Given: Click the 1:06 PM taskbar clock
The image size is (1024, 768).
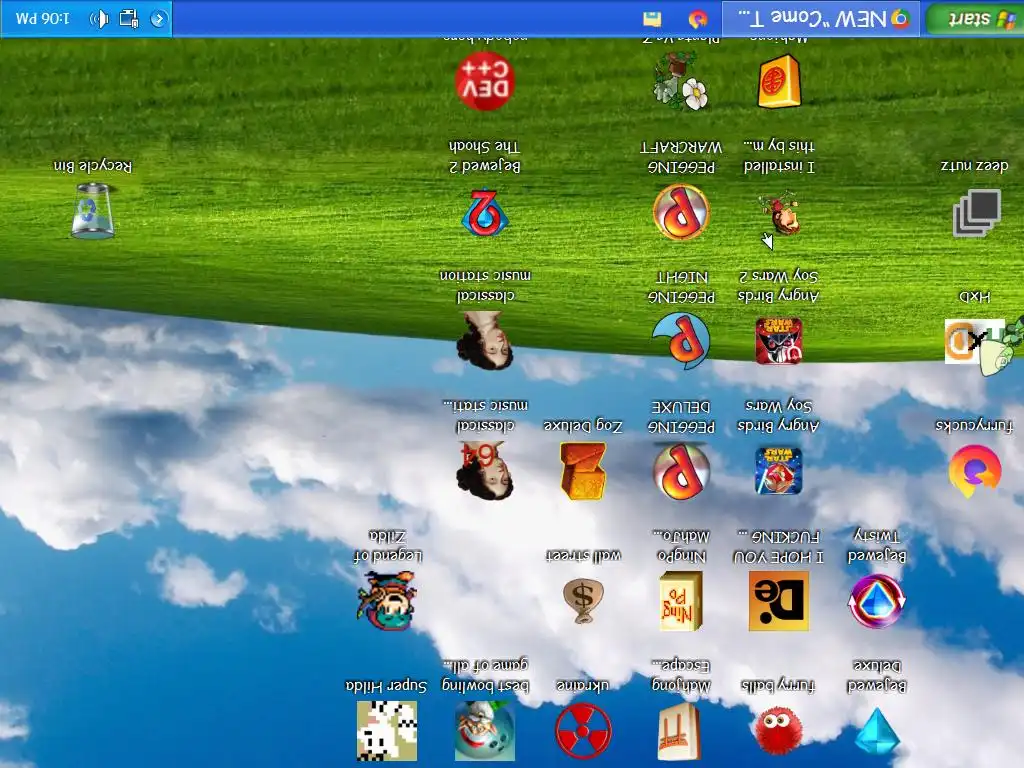Looking at the screenshot, I should 42,18.
